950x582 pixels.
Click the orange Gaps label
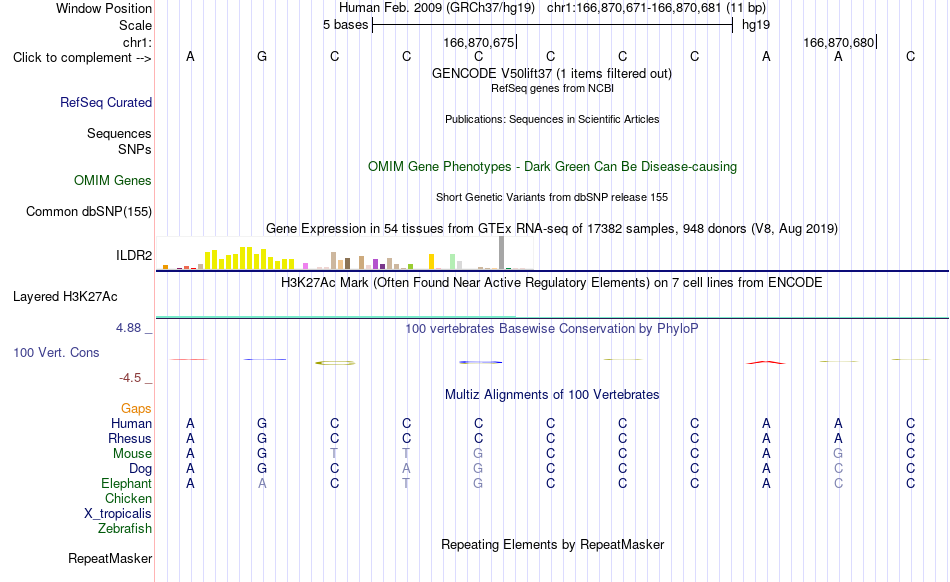coord(136,408)
